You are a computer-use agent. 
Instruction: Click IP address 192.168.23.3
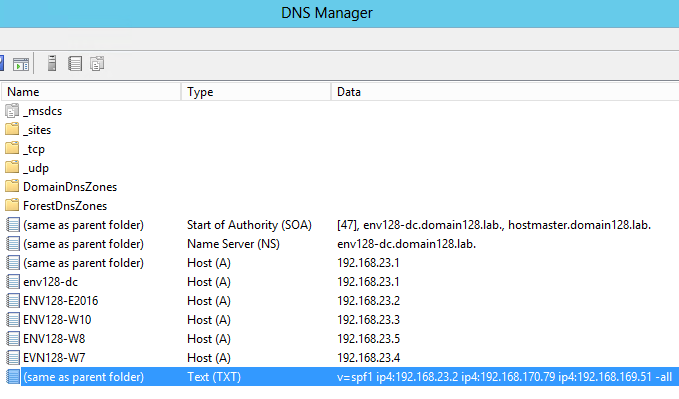pyautogui.click(x=369, y=320)
